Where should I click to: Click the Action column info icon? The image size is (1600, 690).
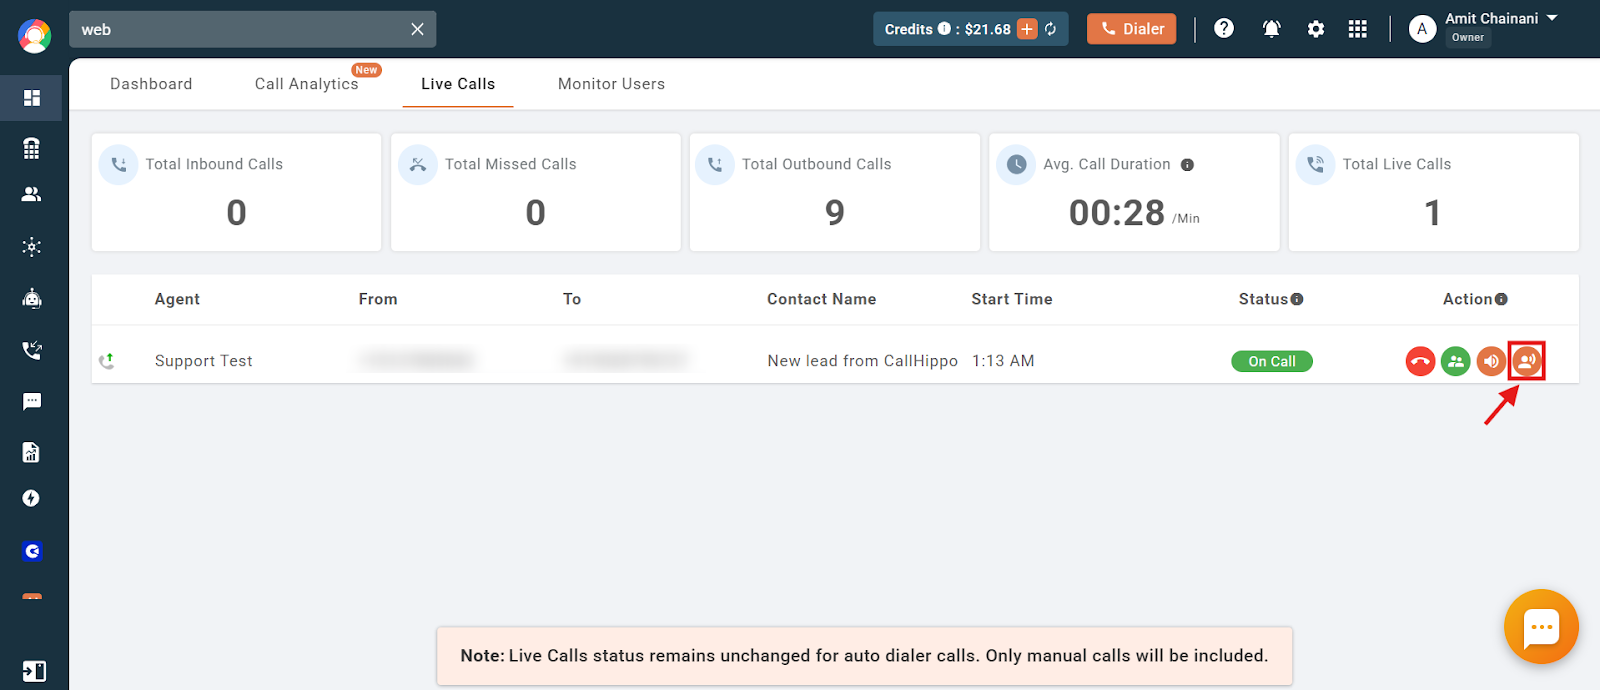[1501, 299]
